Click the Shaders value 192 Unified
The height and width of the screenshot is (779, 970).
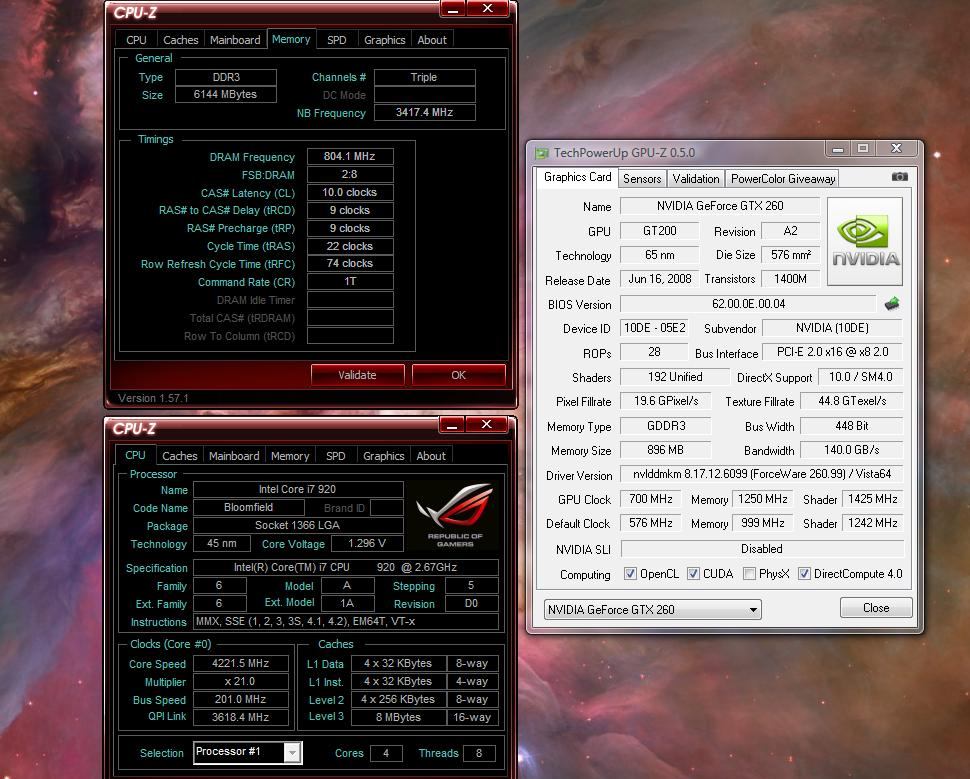675,377
